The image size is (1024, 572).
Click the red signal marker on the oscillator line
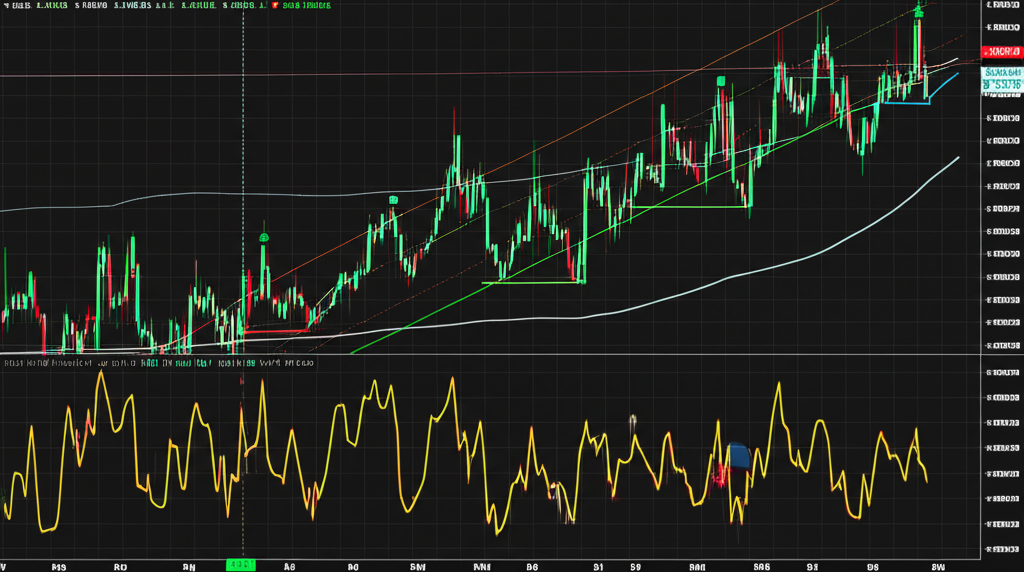pos(719,478)
